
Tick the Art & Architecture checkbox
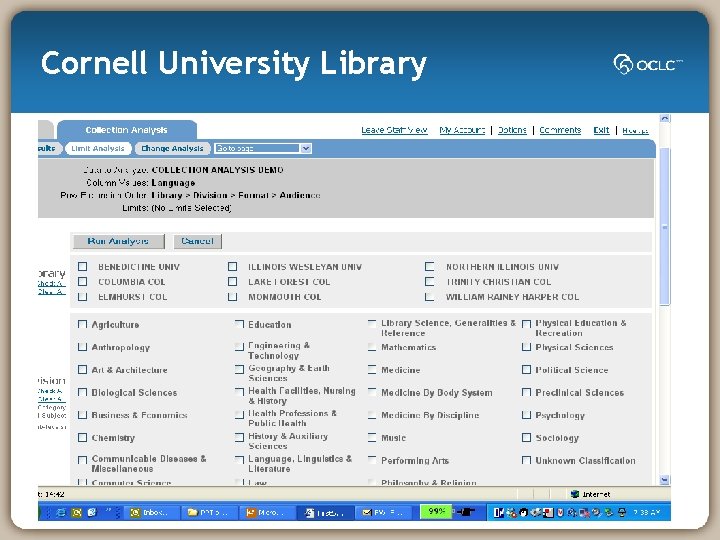pos(83,370)
